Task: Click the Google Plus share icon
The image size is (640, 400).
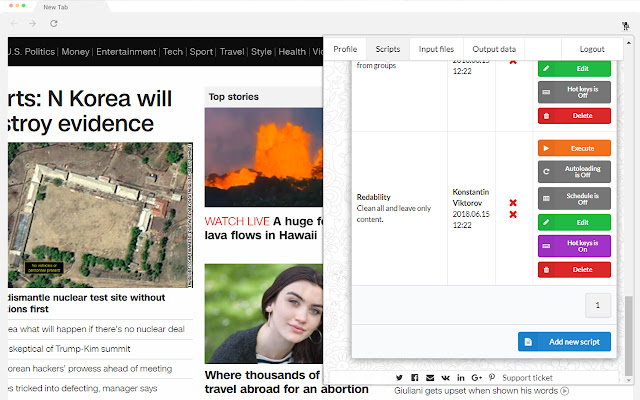Action: tap(476, 377)
